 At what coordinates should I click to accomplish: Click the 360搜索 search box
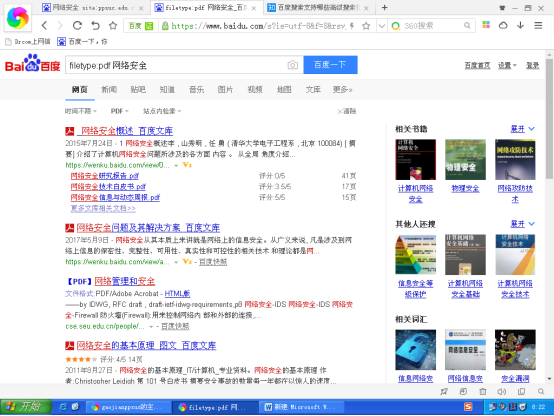click(431, 25)
